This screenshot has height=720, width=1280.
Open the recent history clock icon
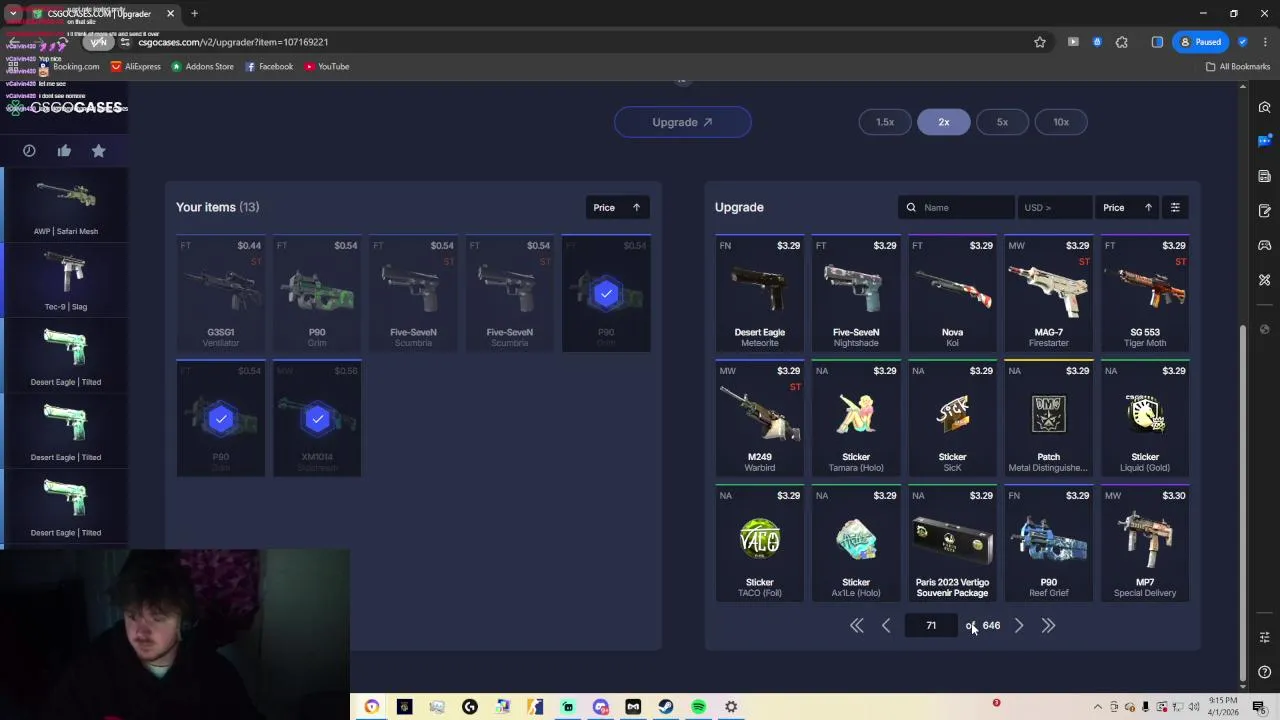29,150
